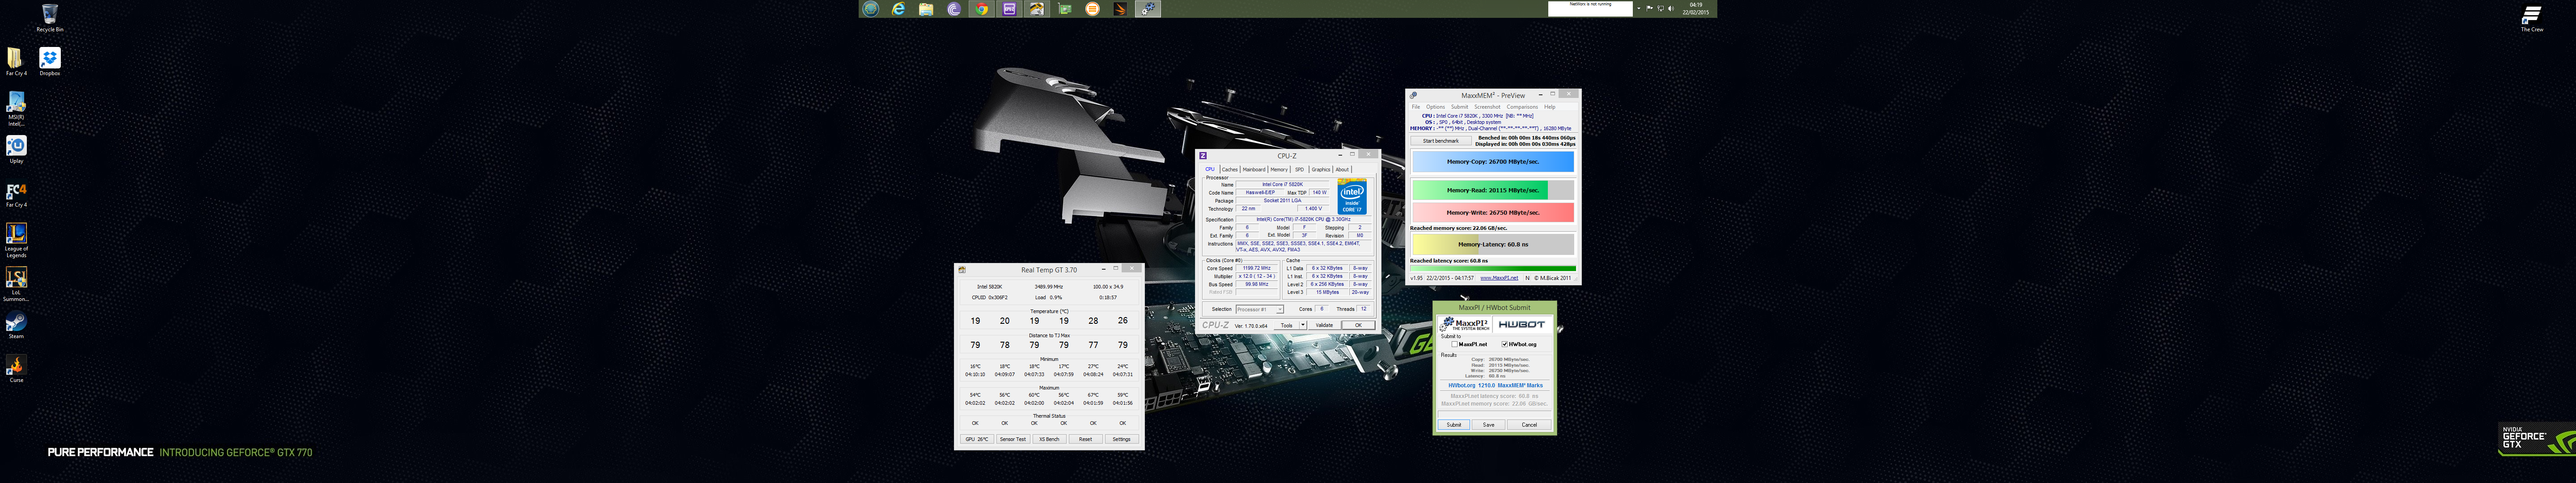Show hidden tray icons arrow

(1638, 8)
